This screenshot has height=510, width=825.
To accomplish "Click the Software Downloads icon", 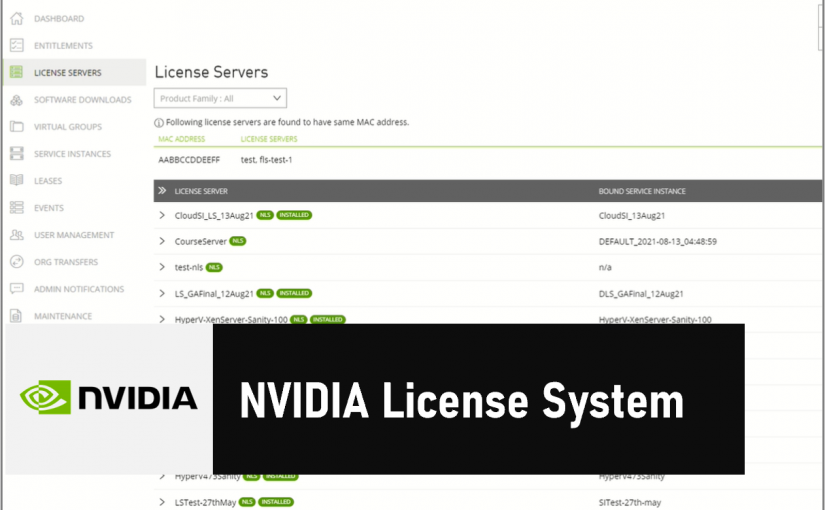I will (17, 99).
